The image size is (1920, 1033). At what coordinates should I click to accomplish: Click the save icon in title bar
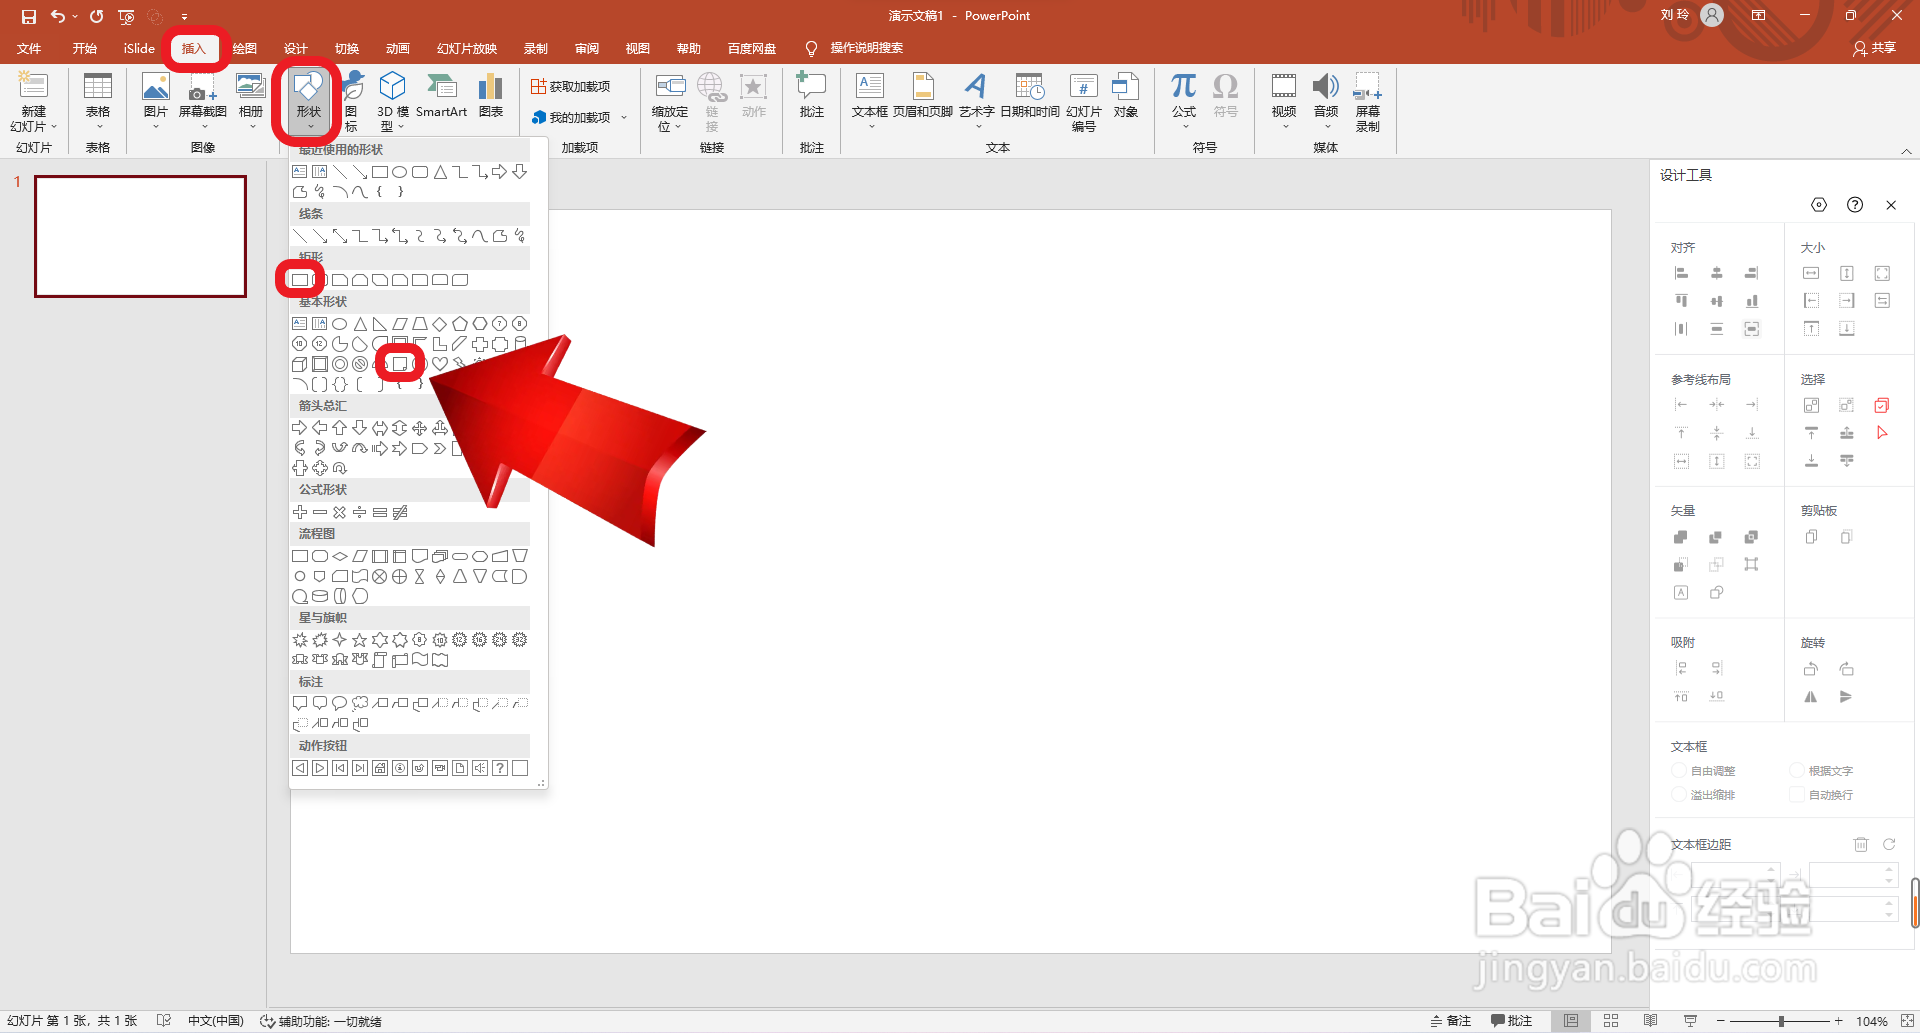28,16
